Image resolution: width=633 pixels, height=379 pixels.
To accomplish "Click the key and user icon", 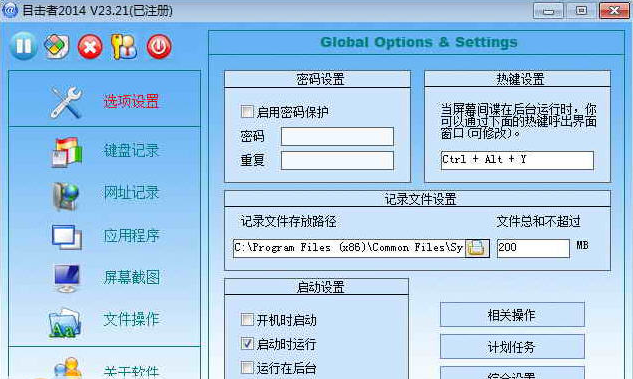I will [124, 47].
